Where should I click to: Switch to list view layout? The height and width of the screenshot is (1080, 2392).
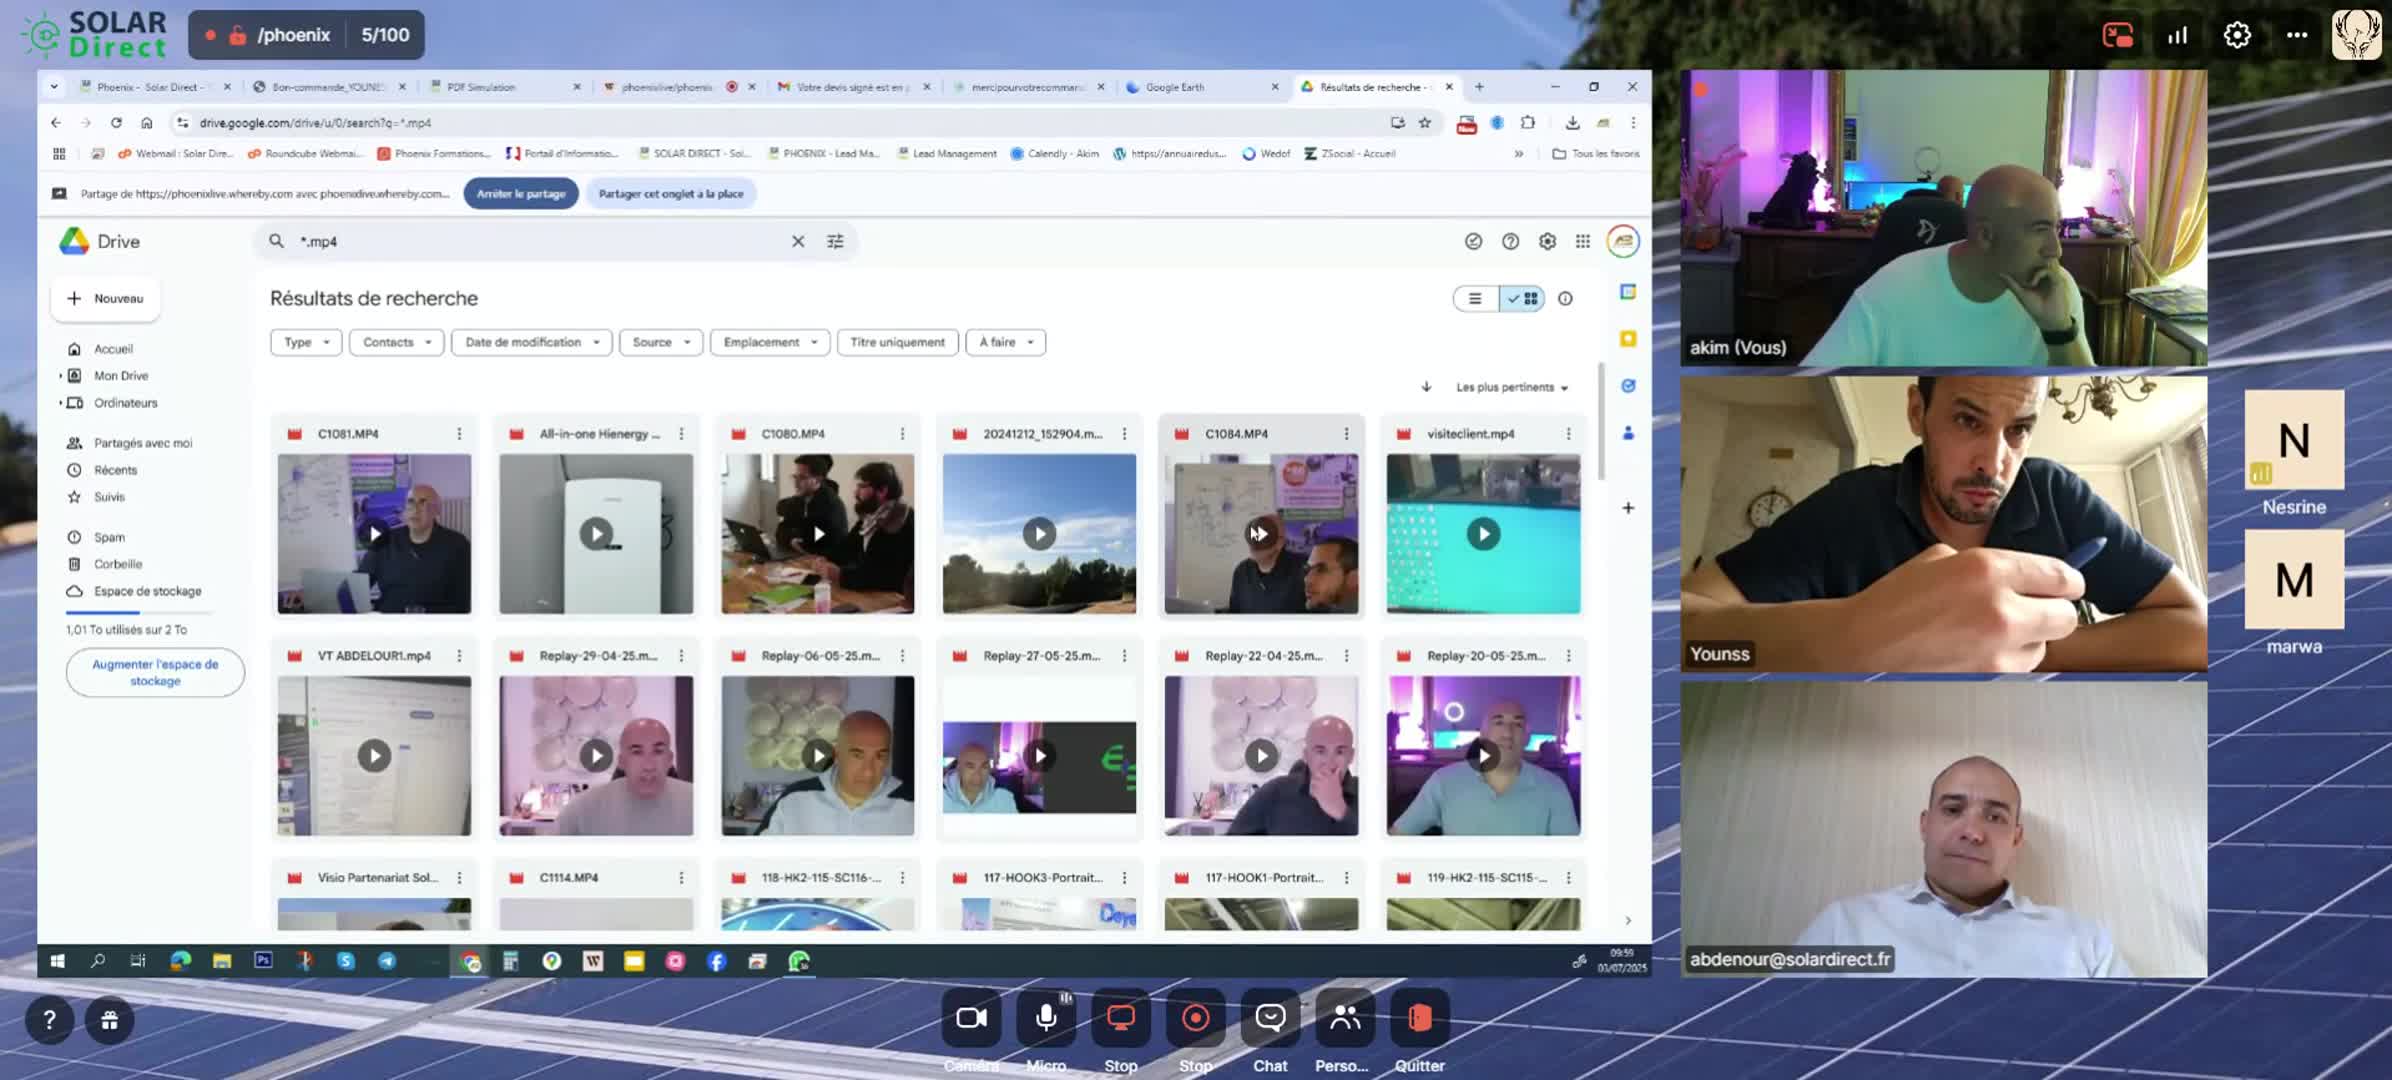pyautogui.click(x=1475, y=298)
